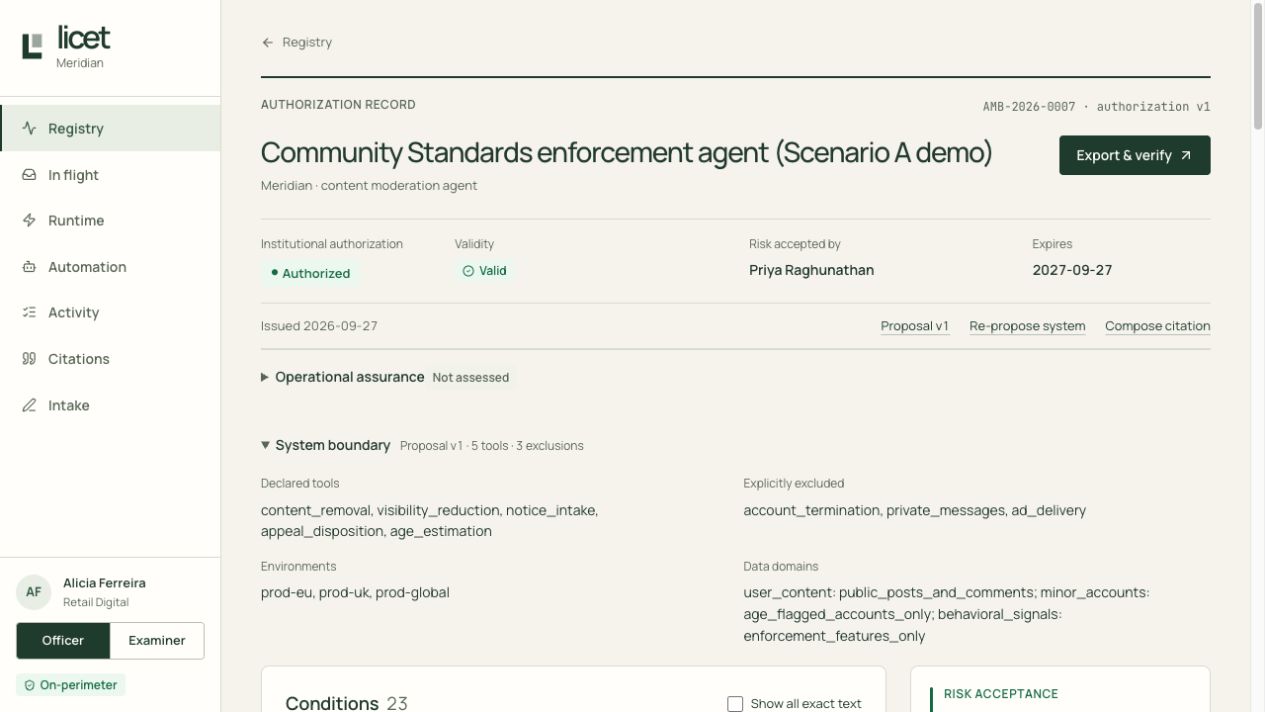1265x712 pixels.
Task: Click the declared tools list
Action: (430, 521)
